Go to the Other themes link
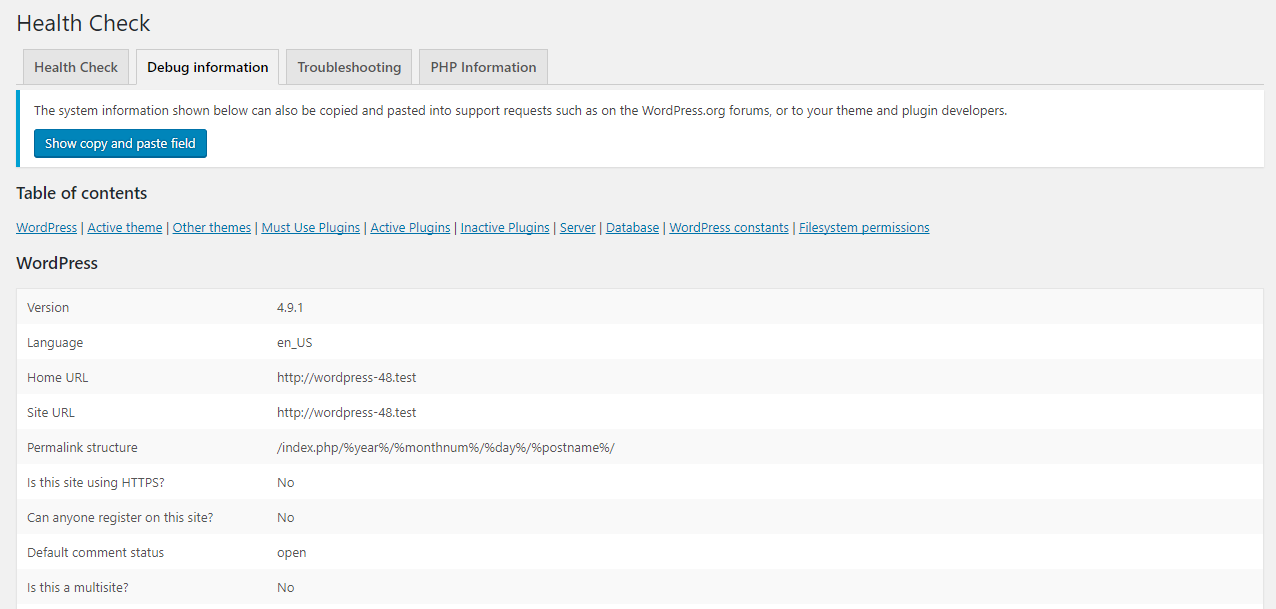Image resolution: width=1276 pixels, height=609 pixels. [x=211, y=228]
